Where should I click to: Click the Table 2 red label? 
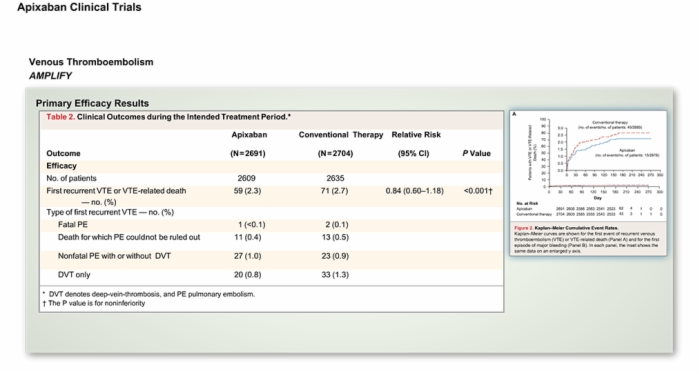(60, 117)
